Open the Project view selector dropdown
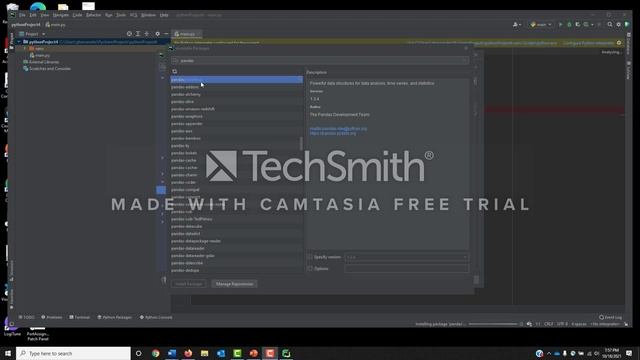Viewport: 640px width, 360px height. pos(32,34)
